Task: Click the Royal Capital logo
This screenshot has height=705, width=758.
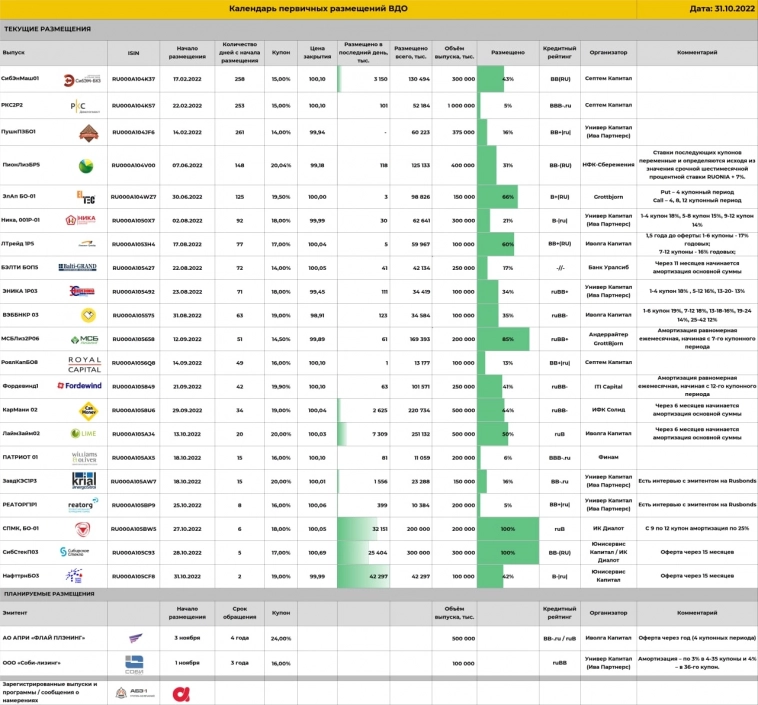Action: [84, 362]
